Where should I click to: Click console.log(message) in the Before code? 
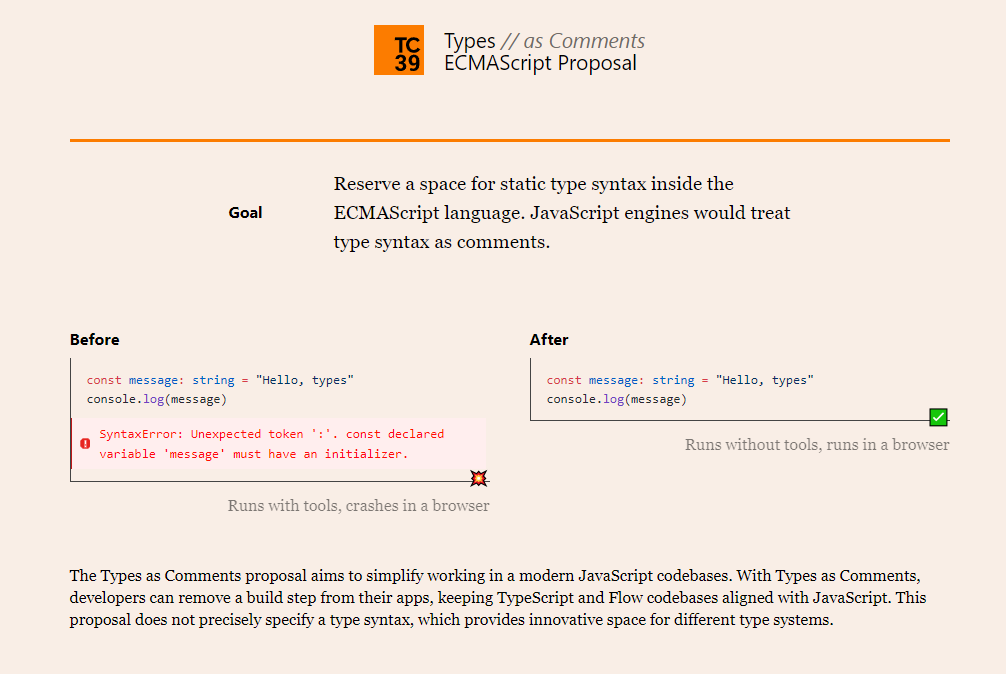pyautogui.click(x=157, y=399)
